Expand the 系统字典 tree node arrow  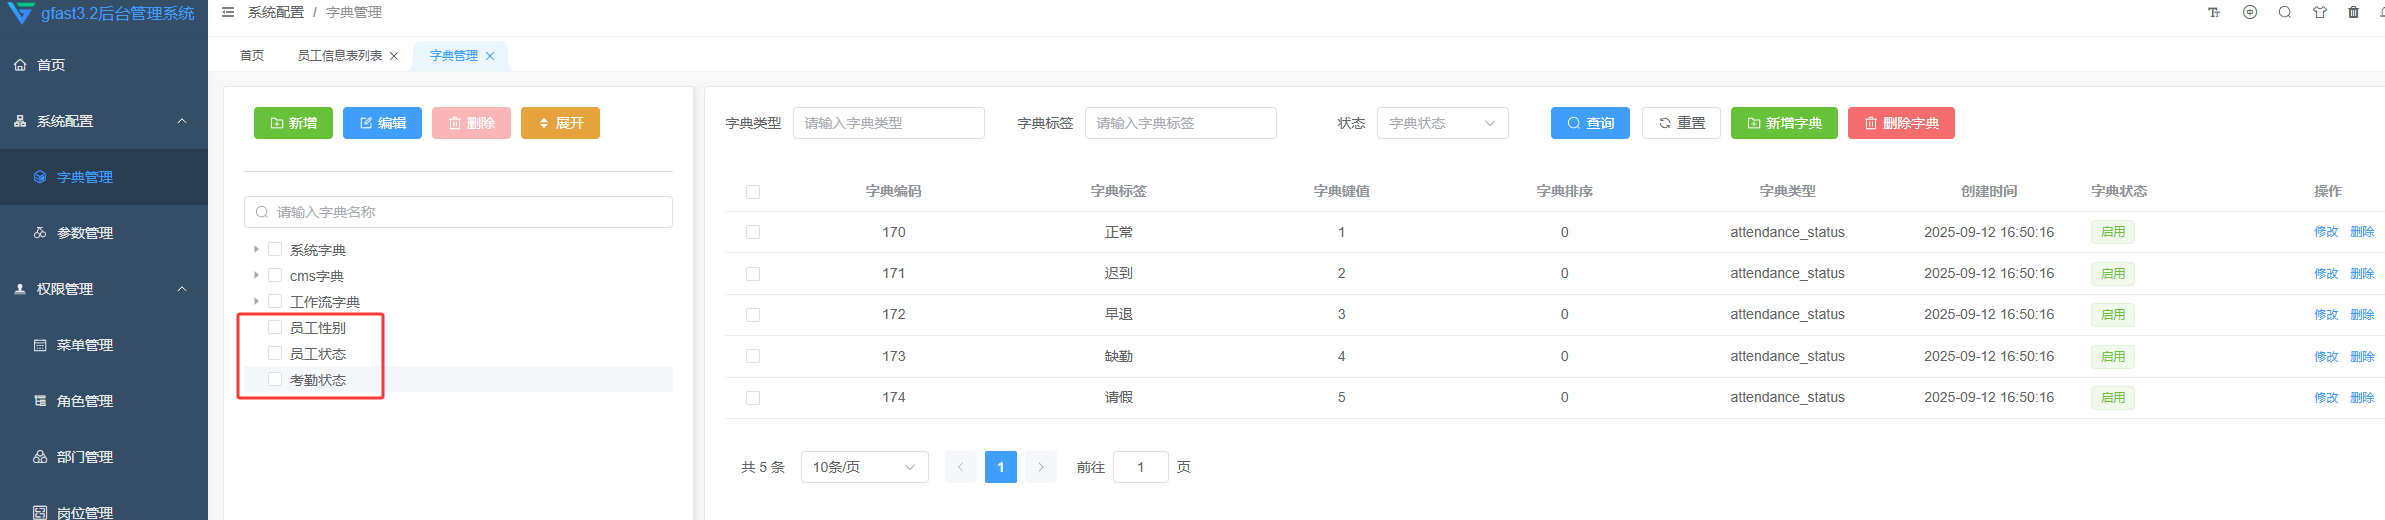(256, 249)
